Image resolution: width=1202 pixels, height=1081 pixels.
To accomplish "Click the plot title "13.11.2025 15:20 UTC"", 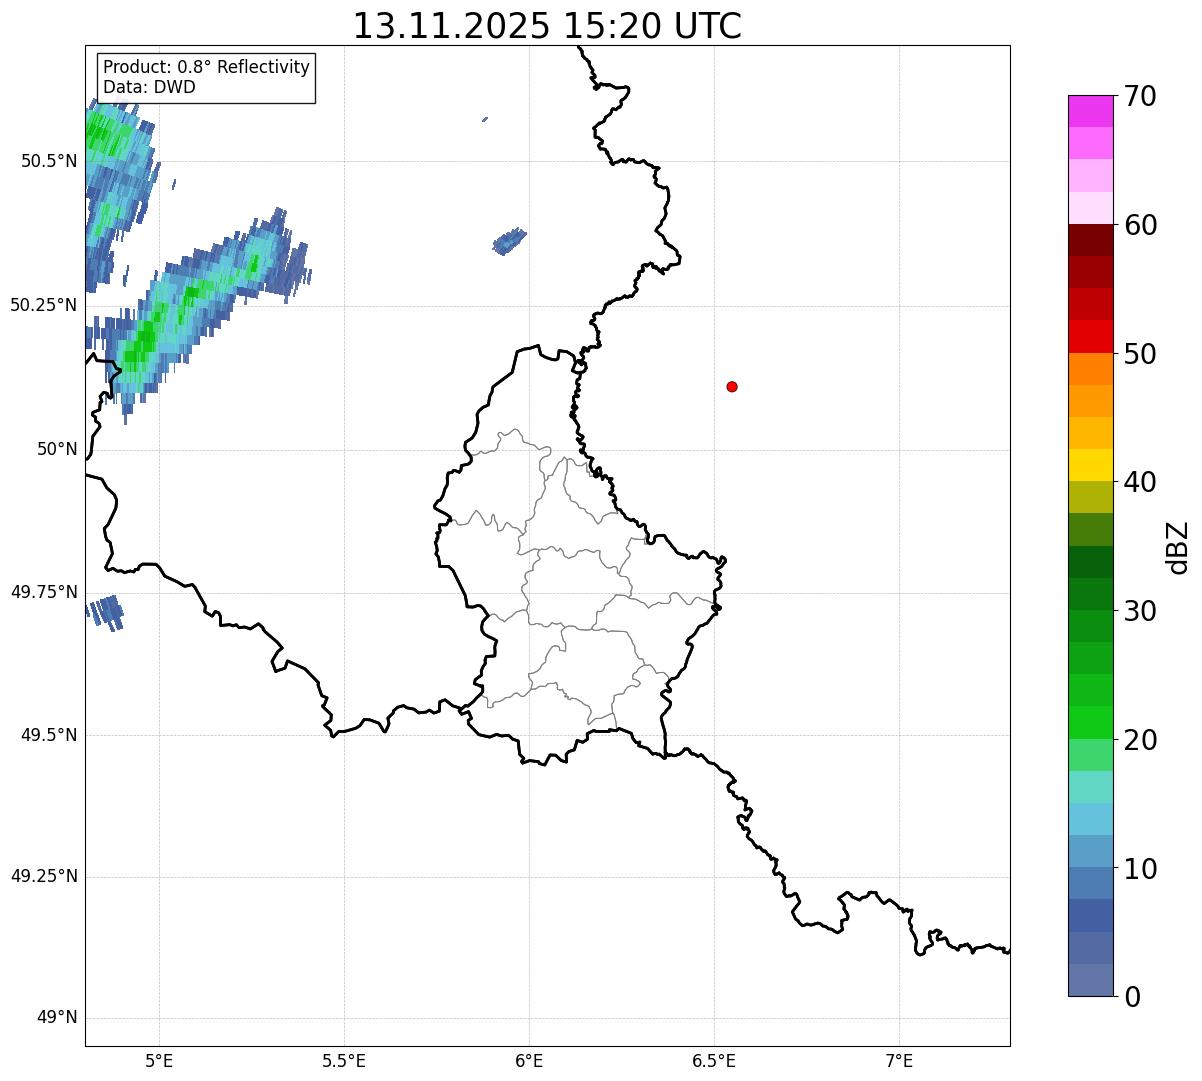I will [547, 26].
